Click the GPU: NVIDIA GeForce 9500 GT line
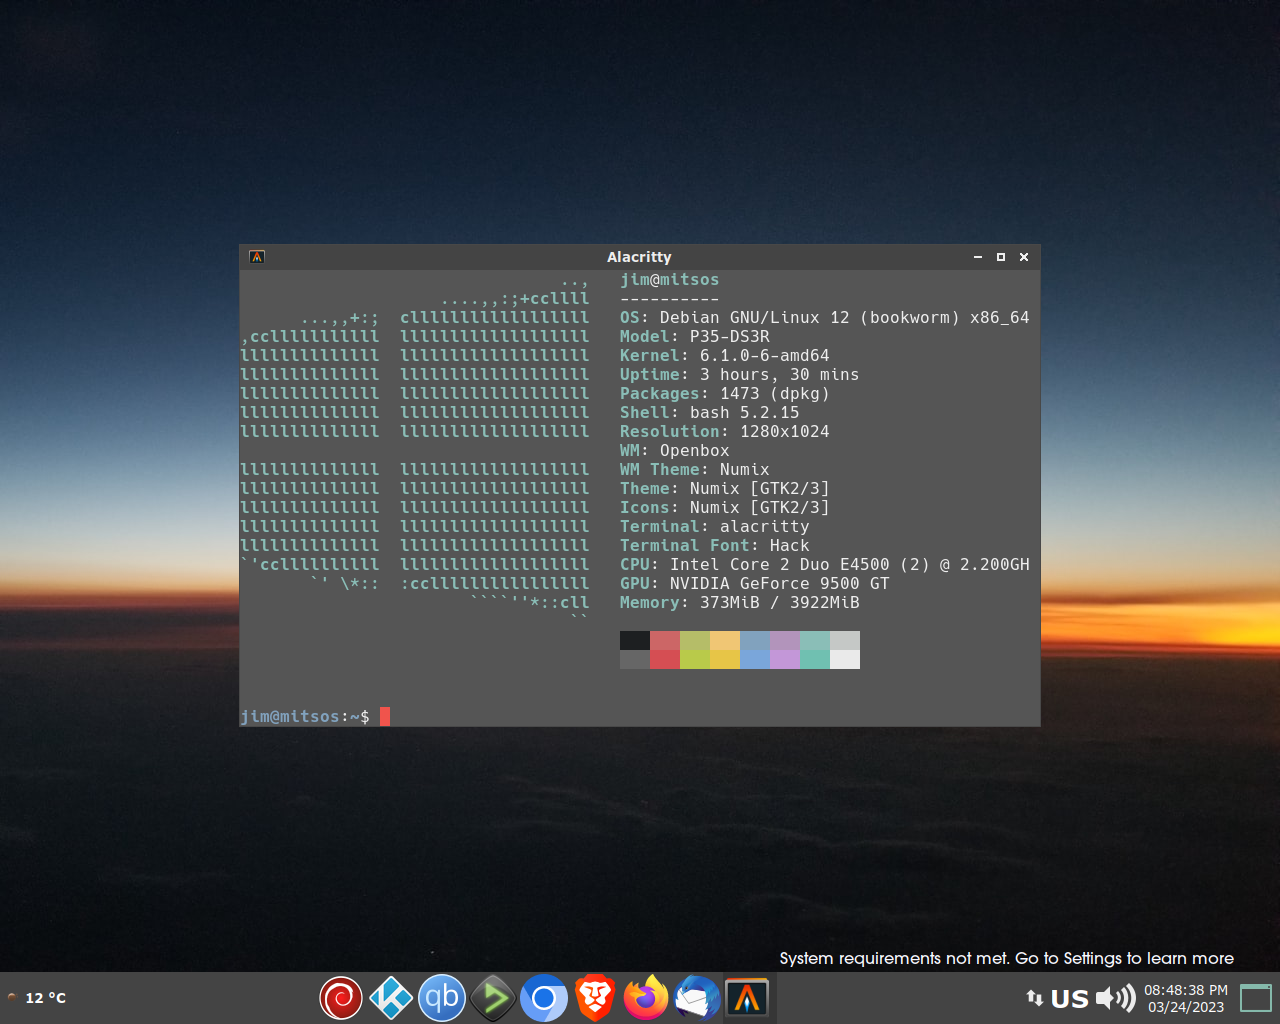 tap(755, 584)
